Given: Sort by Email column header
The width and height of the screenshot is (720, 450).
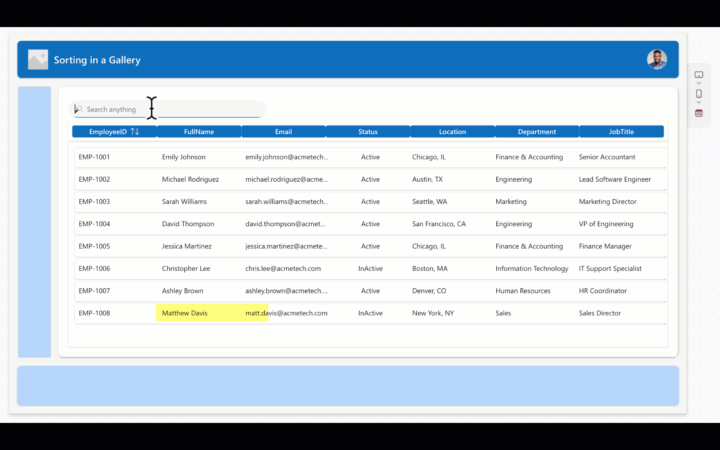Looking at the screenshot, I should point(283,131).
